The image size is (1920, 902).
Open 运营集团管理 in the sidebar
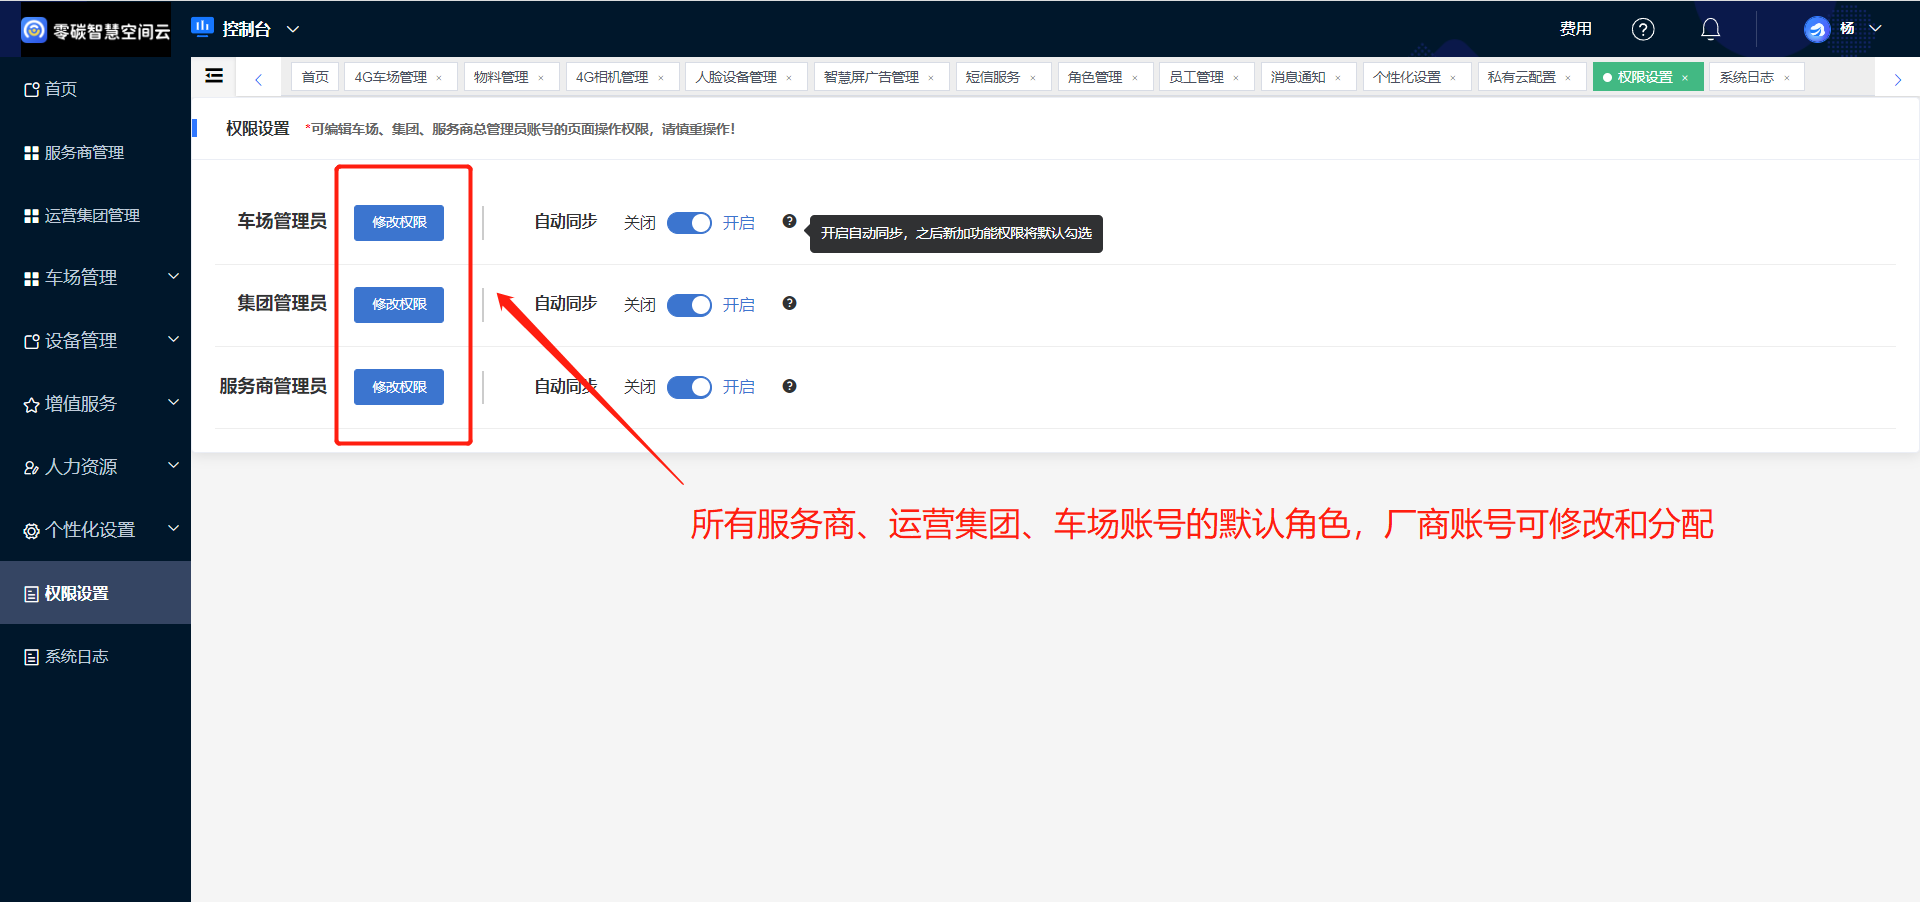[x=95, y=215]
